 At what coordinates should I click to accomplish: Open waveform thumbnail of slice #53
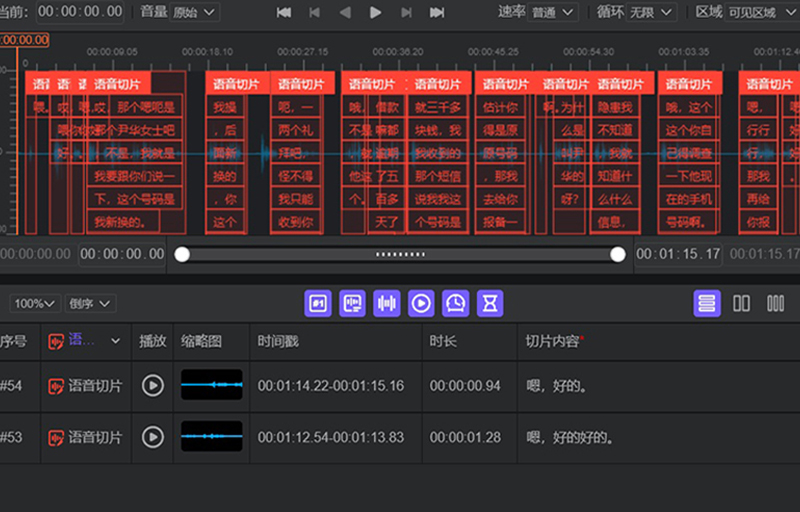click(x=212, y=436)
